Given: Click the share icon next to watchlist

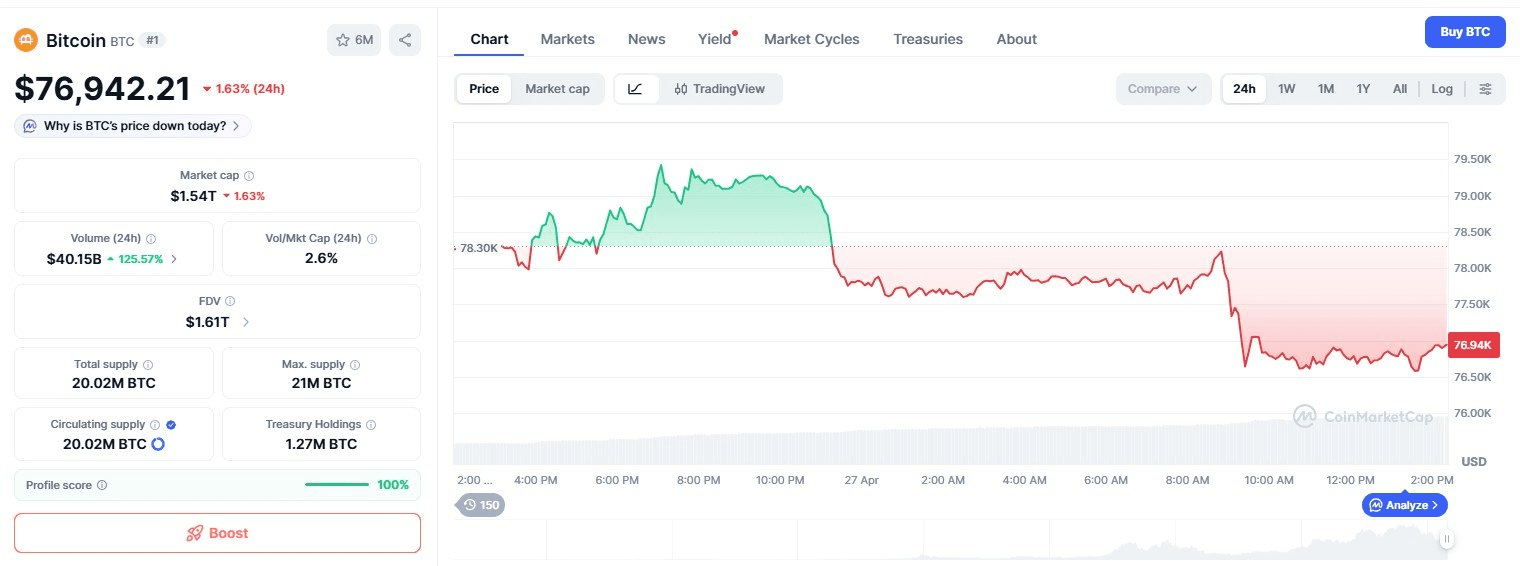Looking at the screenshot, I should [x=405, y=40].
